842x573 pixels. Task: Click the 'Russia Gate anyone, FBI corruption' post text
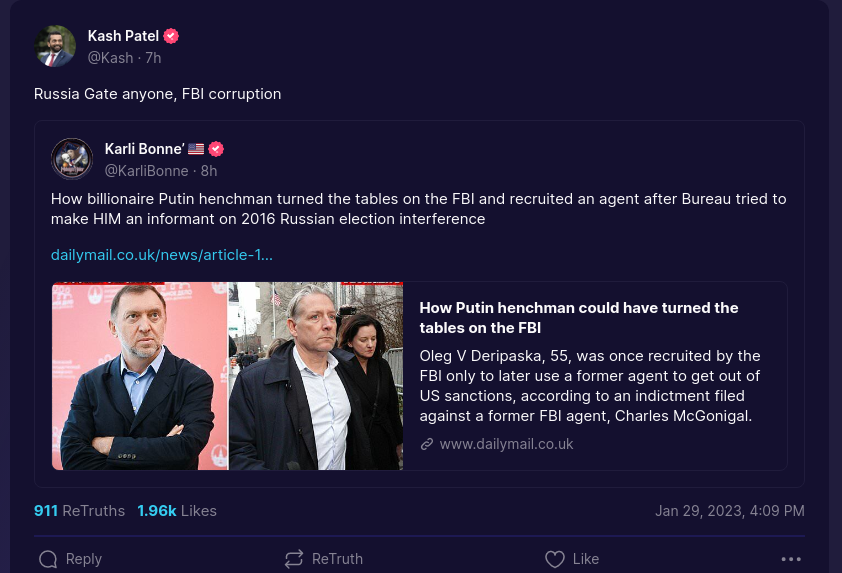pyautogui.click(x=157, y=94)
